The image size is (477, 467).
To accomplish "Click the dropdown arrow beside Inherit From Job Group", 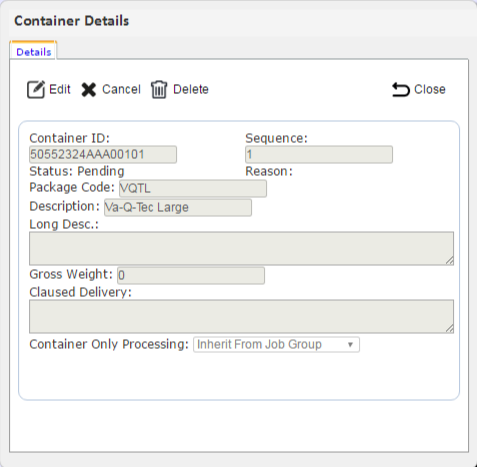I will (350, 345).
